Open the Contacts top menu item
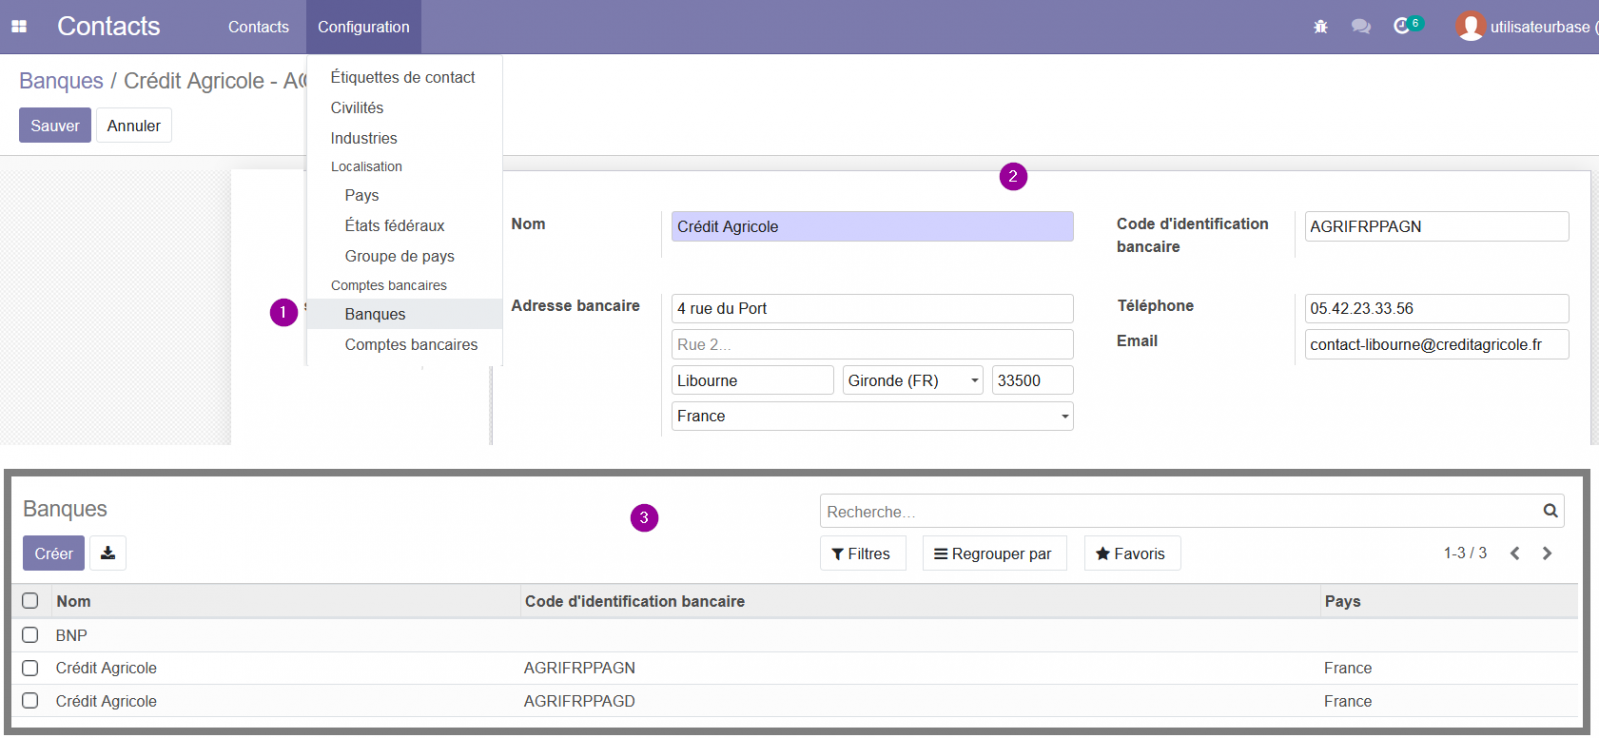 click(258, 27)
